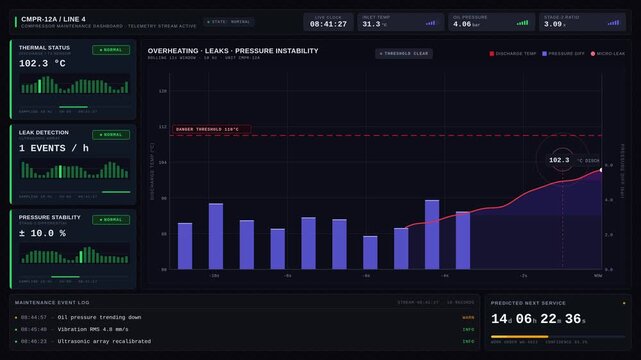
Task: Select the Oil Pressure 4.06 bar value
Action: click(462, 24)
